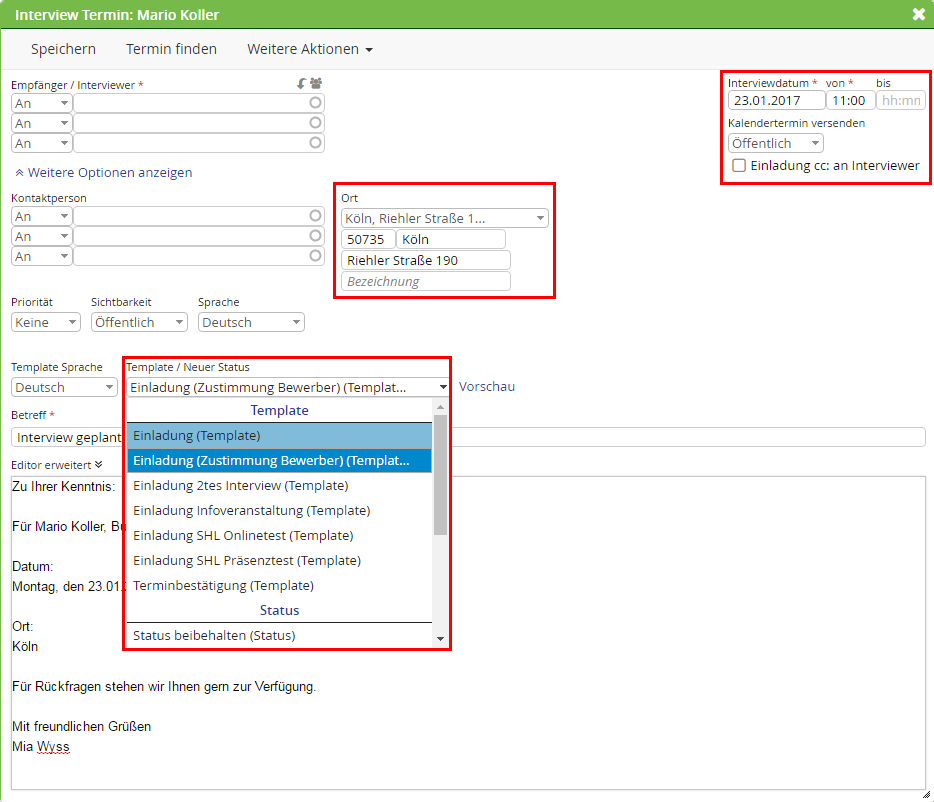Expand Weitere Aktionen menu

coord(310,49)
